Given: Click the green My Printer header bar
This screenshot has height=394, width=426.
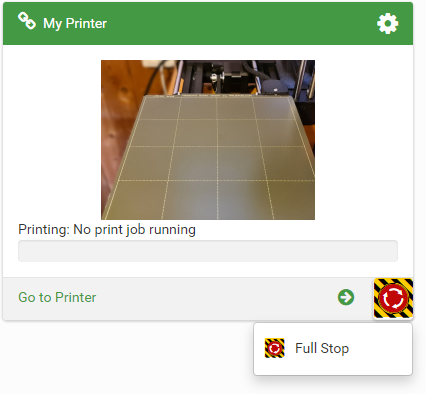Looking at the screenshot, I should coord(208,23).
